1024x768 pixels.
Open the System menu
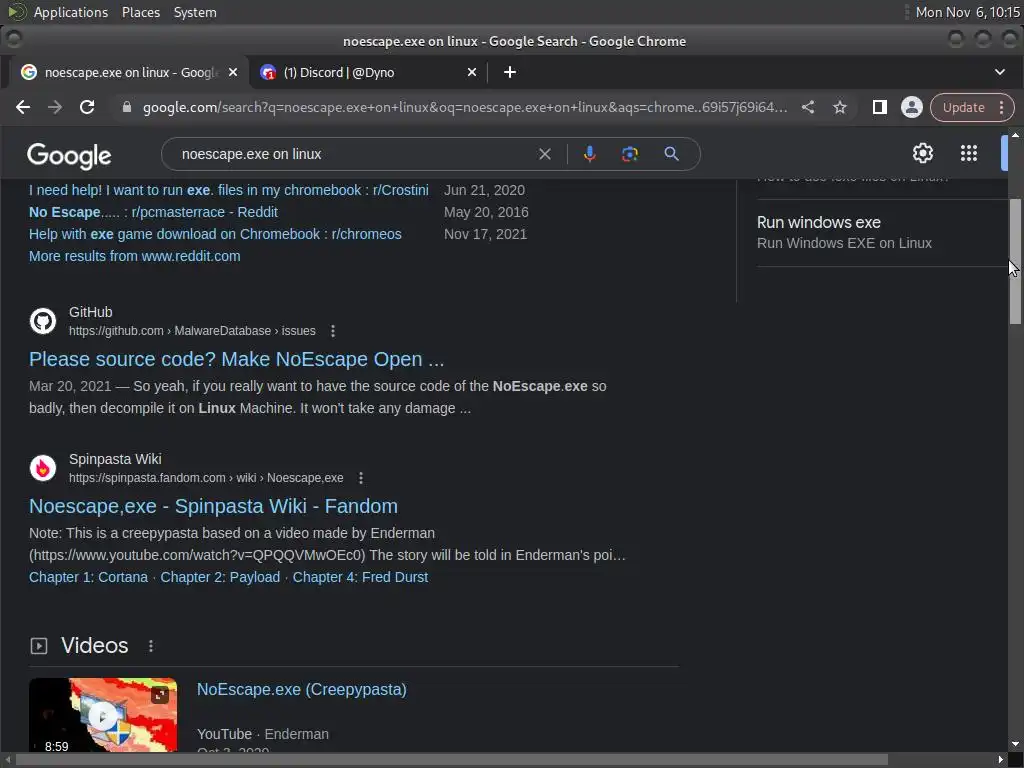pyautogui.click(x=195, y=12)
